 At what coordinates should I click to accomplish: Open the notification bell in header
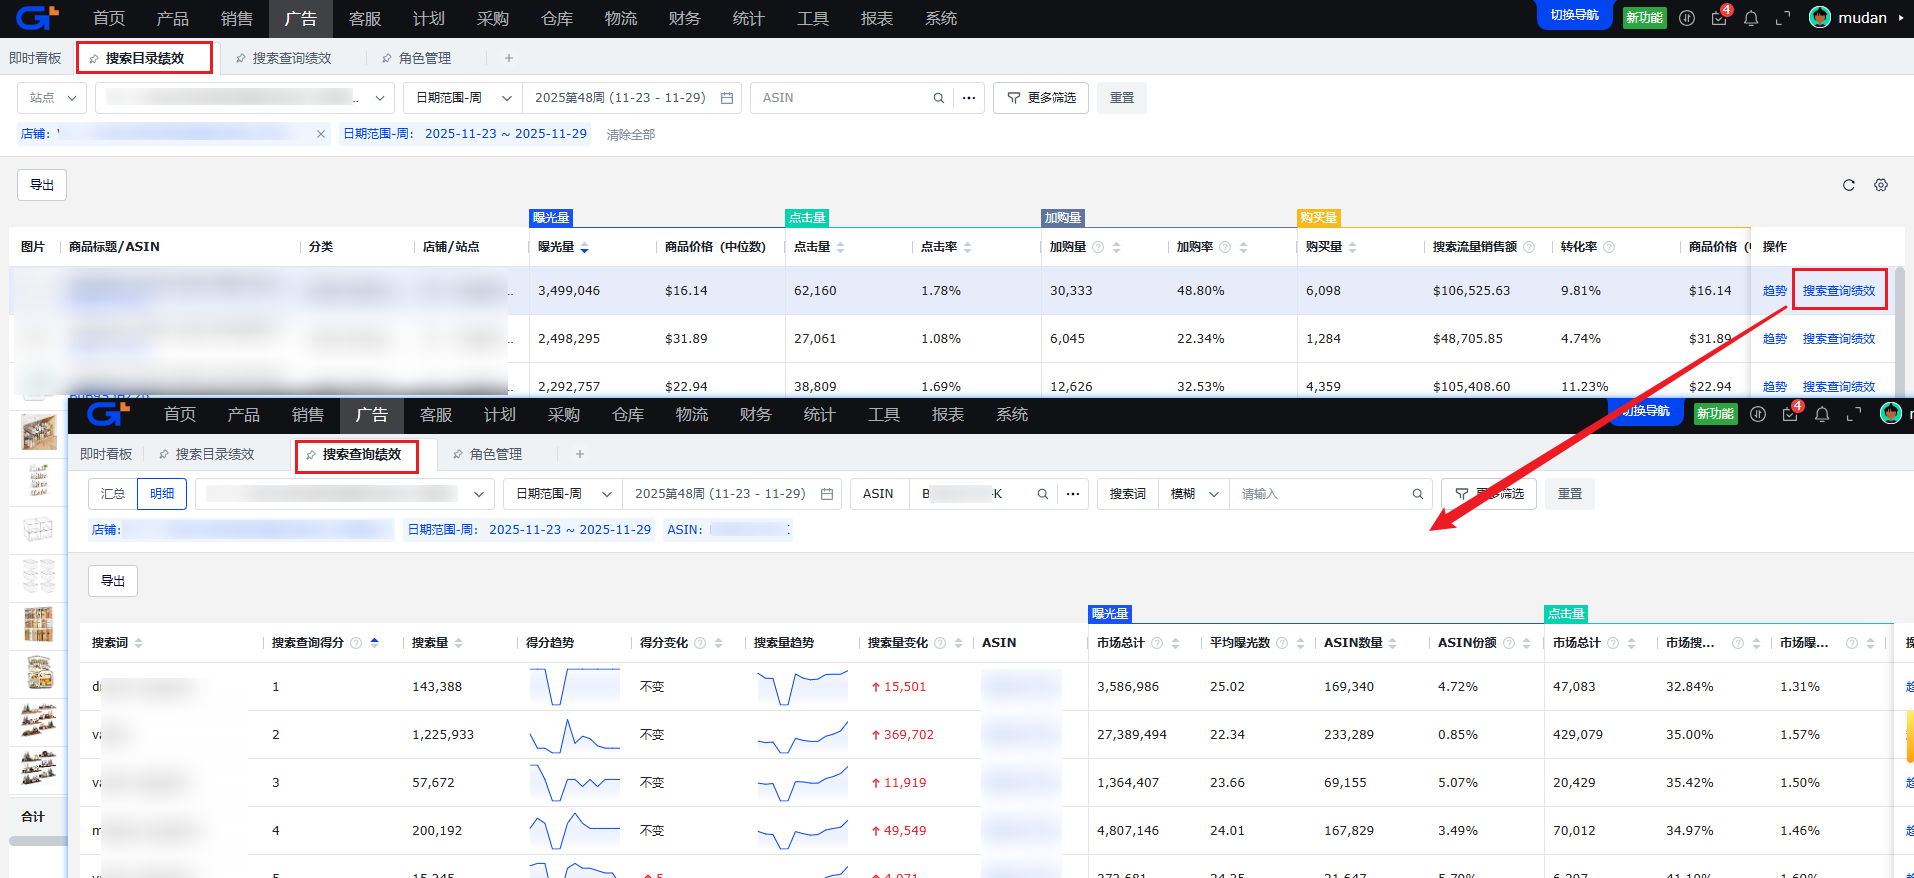point(1751,18)
